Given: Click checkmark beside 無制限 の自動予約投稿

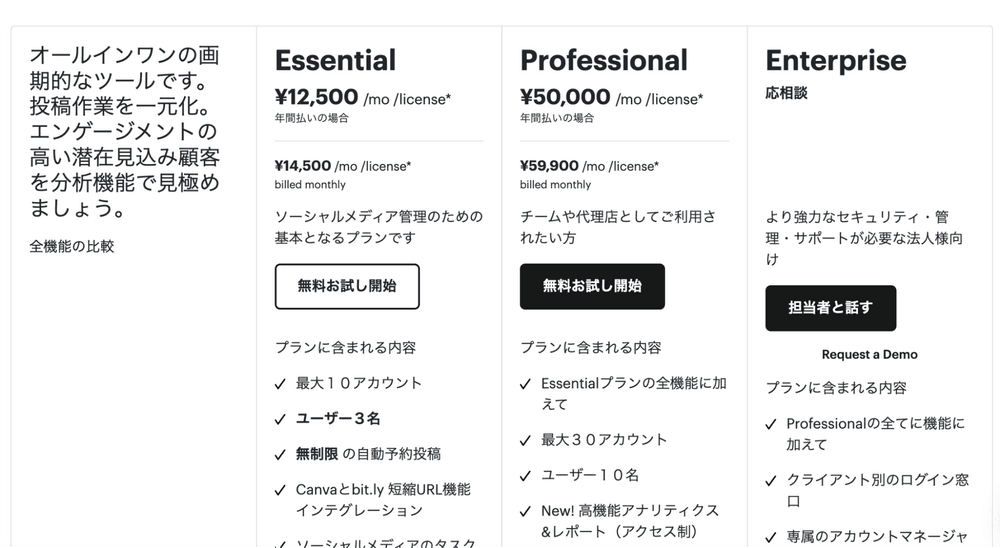Looking at the screenshot, I should click(x=281, y=454).
